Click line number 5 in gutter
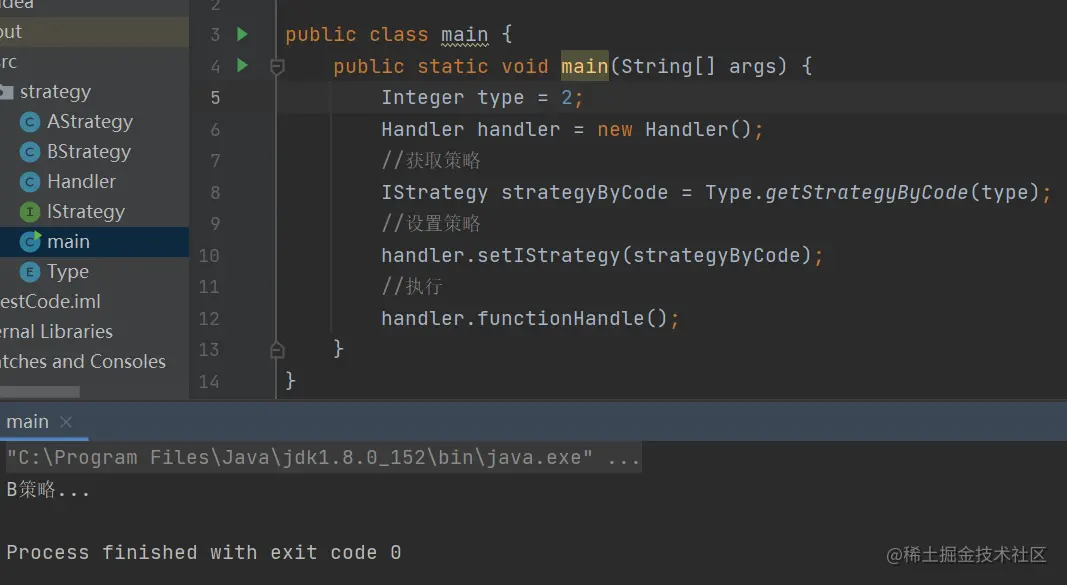1067x585 pixels. [215, 98]
